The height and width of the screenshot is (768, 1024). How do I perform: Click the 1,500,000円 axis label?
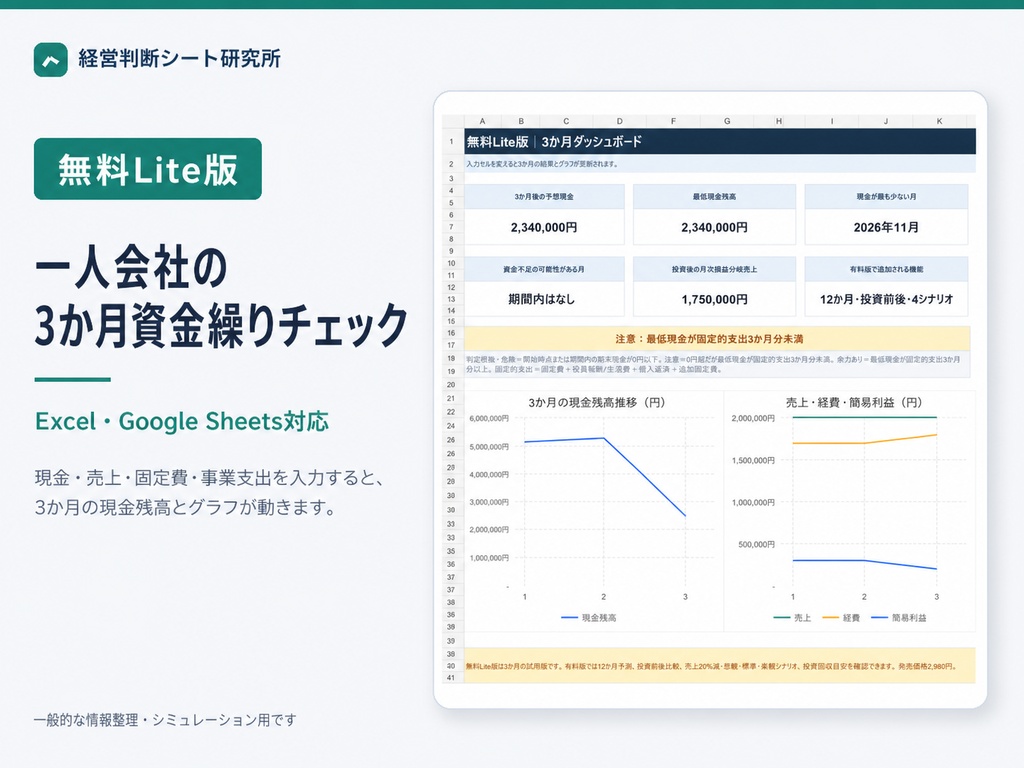753,460
